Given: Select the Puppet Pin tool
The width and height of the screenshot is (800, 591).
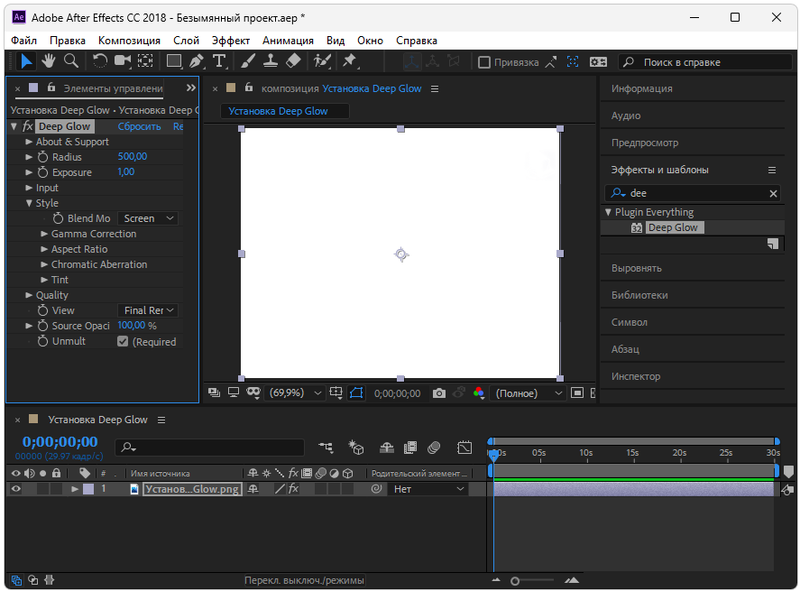Looking at the screenshot, I should tap(350, 61).
